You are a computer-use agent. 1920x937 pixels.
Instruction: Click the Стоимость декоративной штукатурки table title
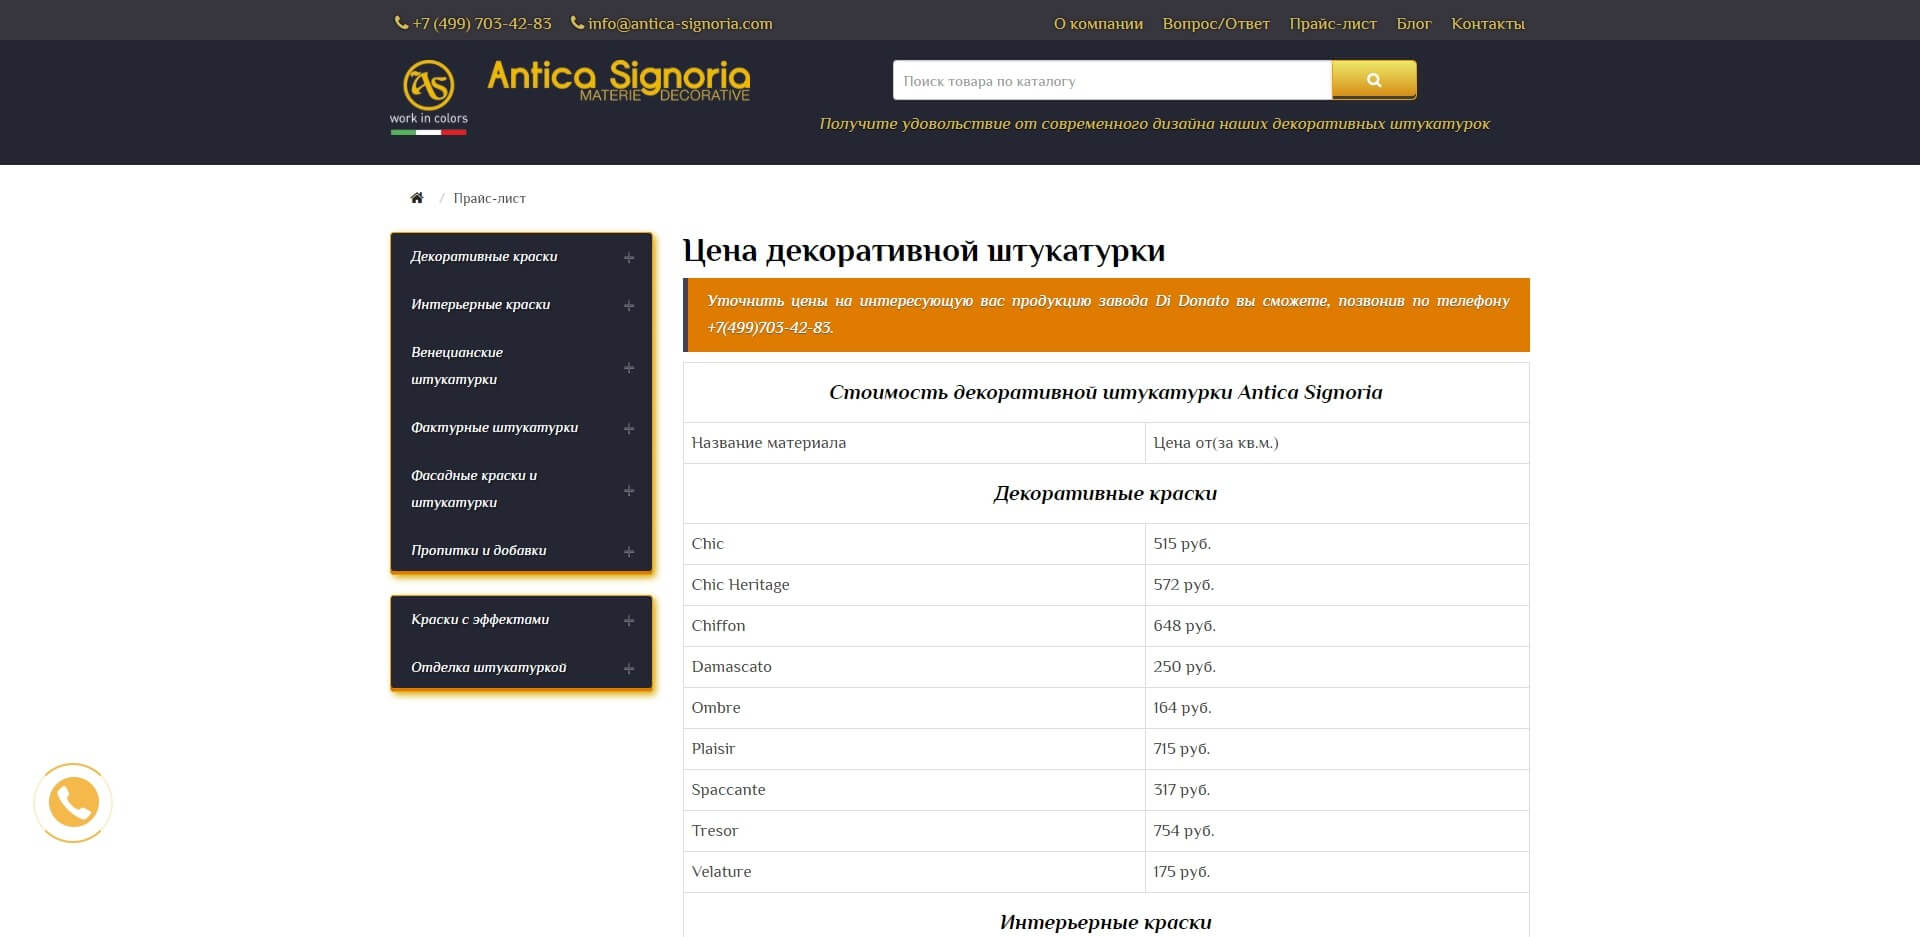click(1105, 392)
